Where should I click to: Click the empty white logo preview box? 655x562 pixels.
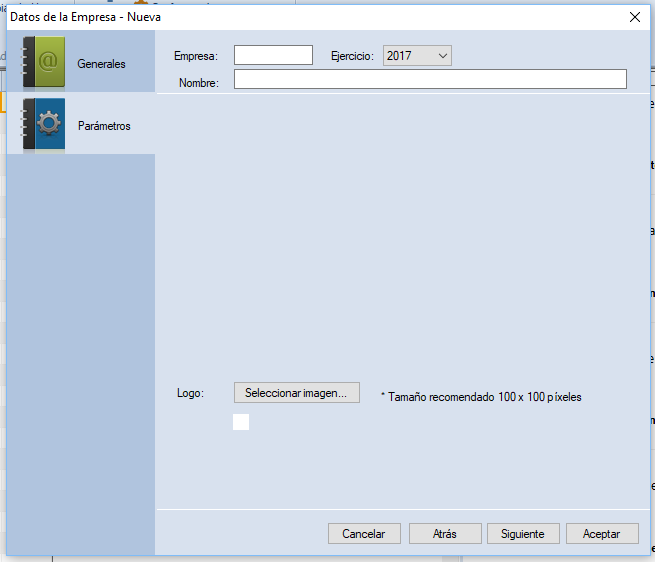click(241, 422)
